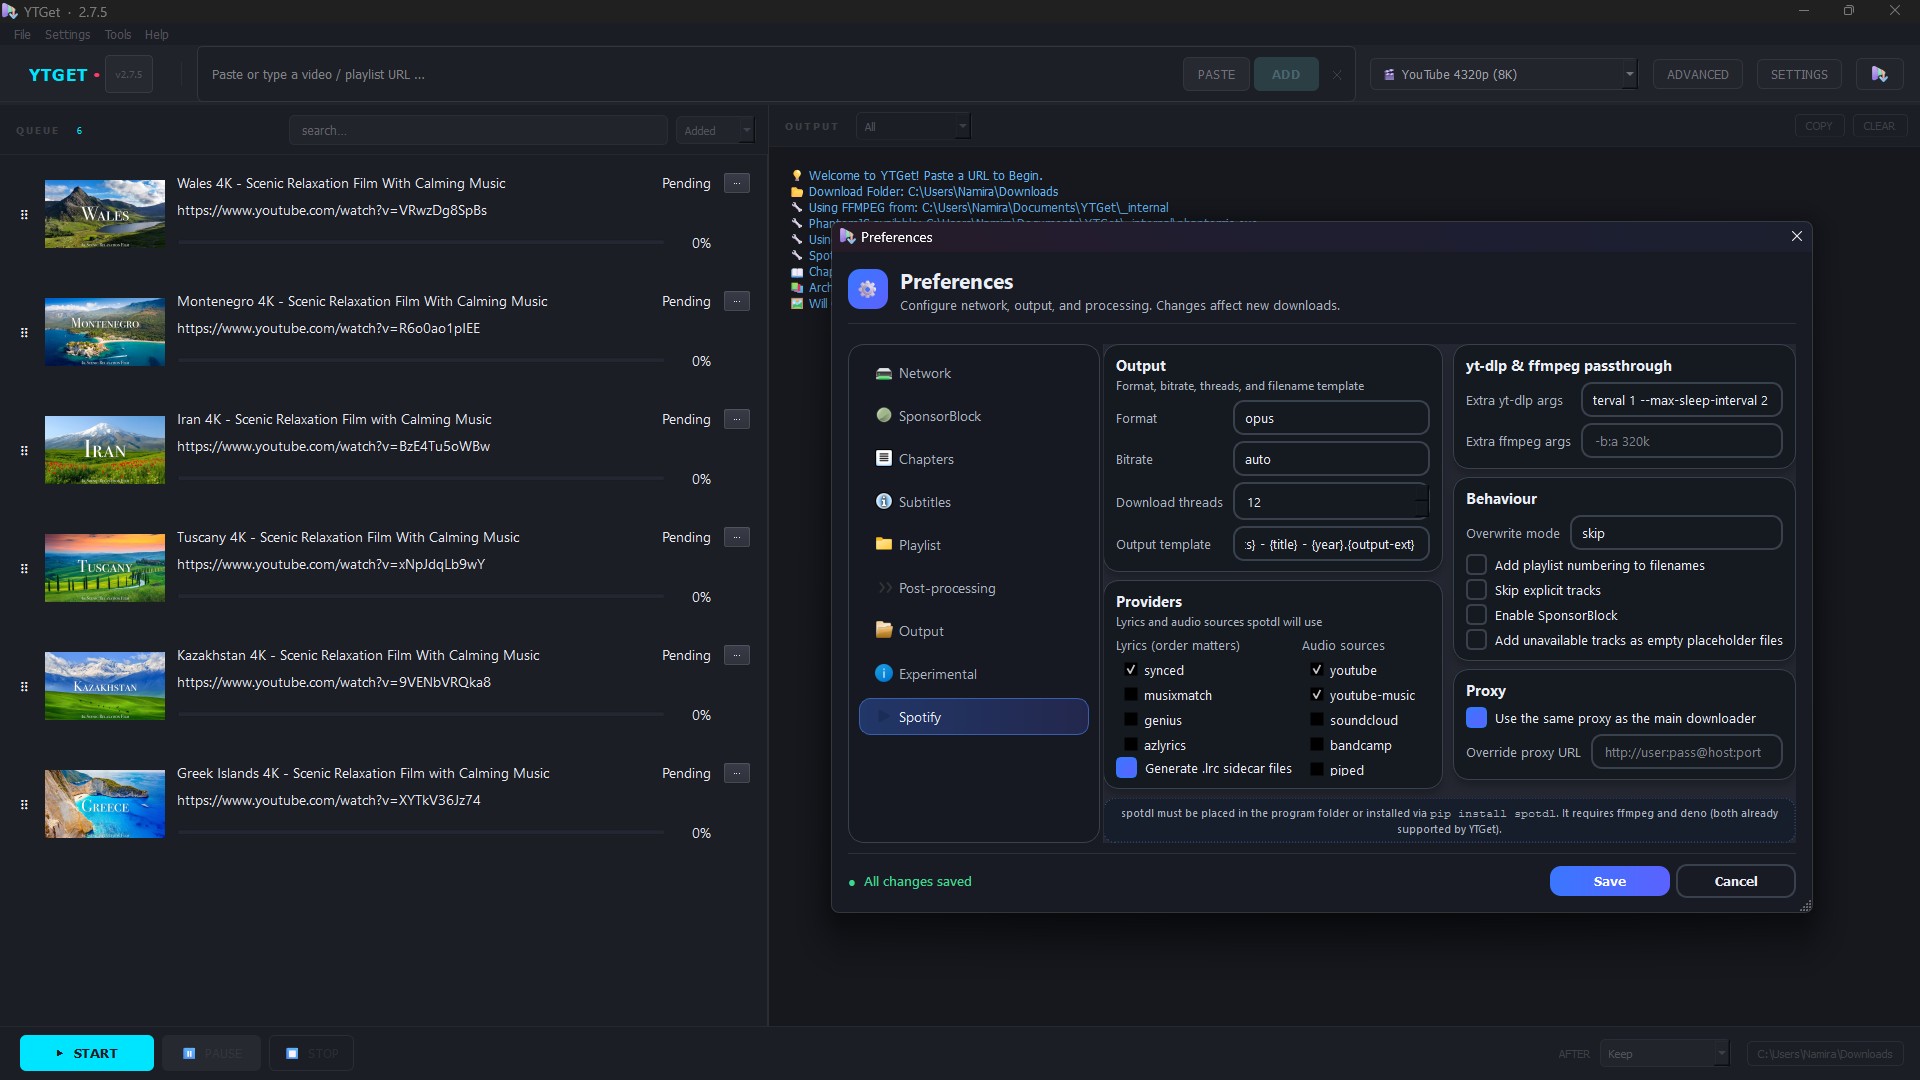Uncheck the youtube audio source
The width and height of the screenshot is (1920, 1080).
coord(1316,670)
